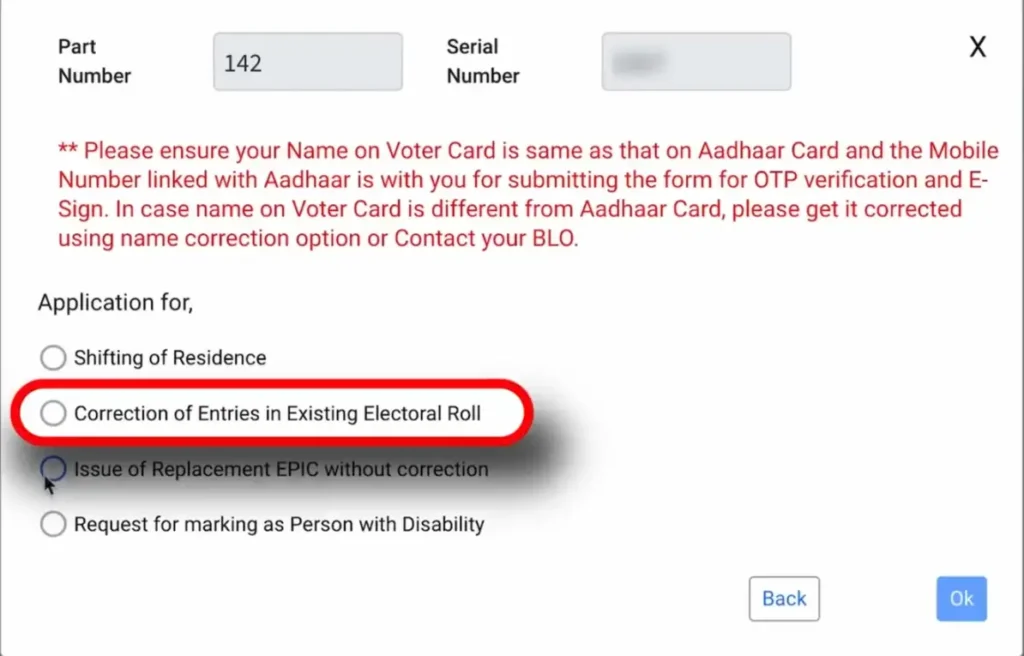Click the Person with Disability label text
This screenshot has height=656, width=1024.
point(279,524)
